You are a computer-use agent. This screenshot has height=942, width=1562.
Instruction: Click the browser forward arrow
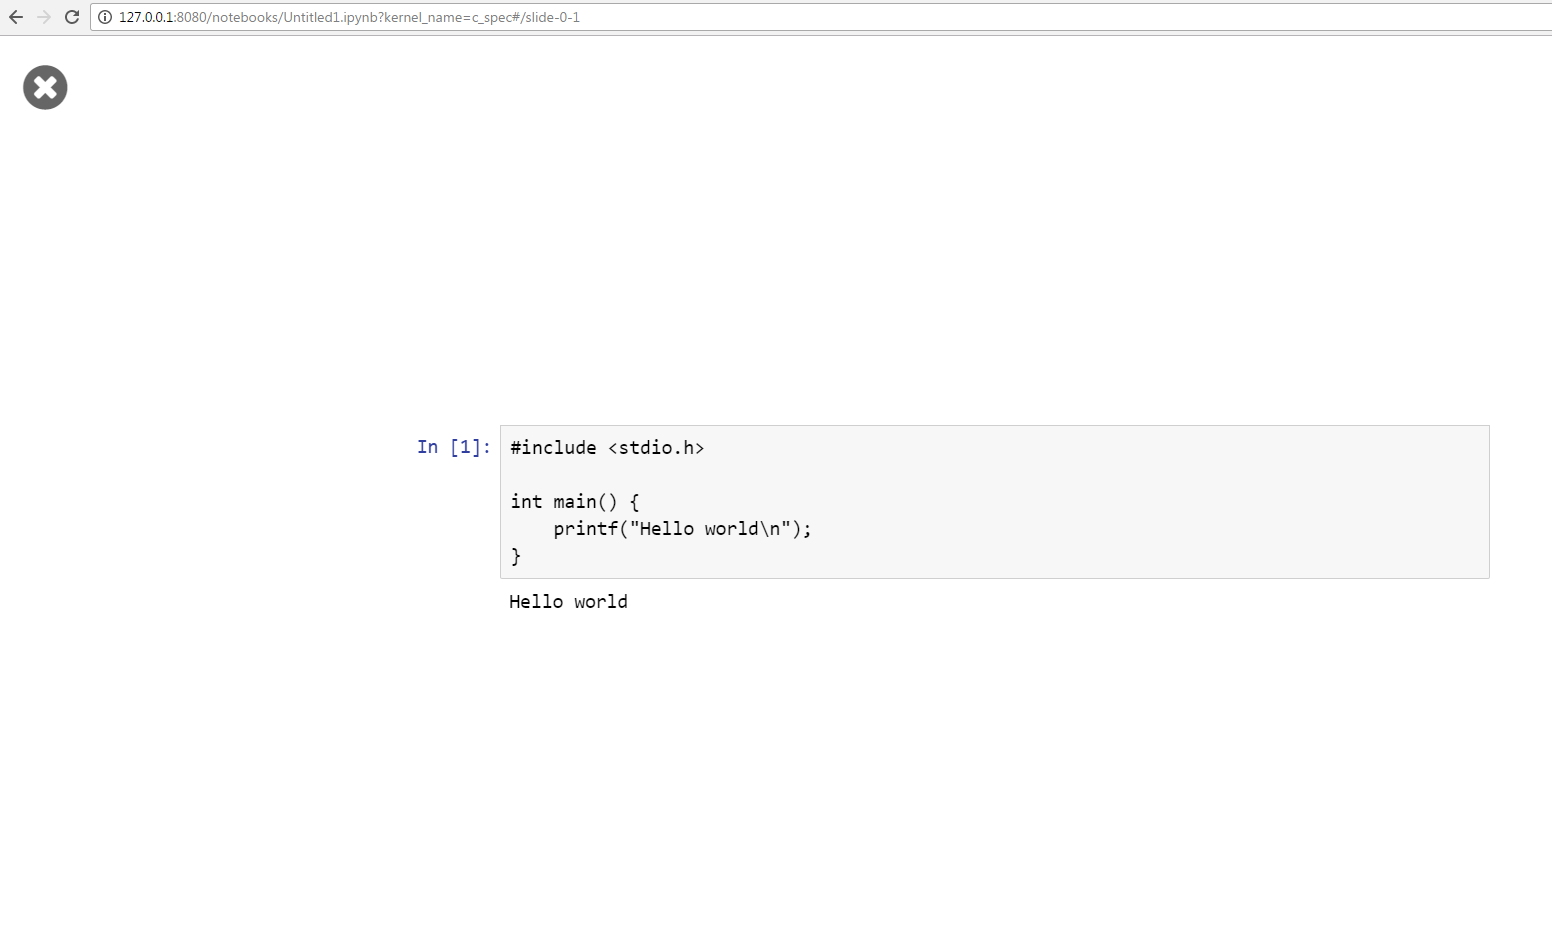pos(44,17)
